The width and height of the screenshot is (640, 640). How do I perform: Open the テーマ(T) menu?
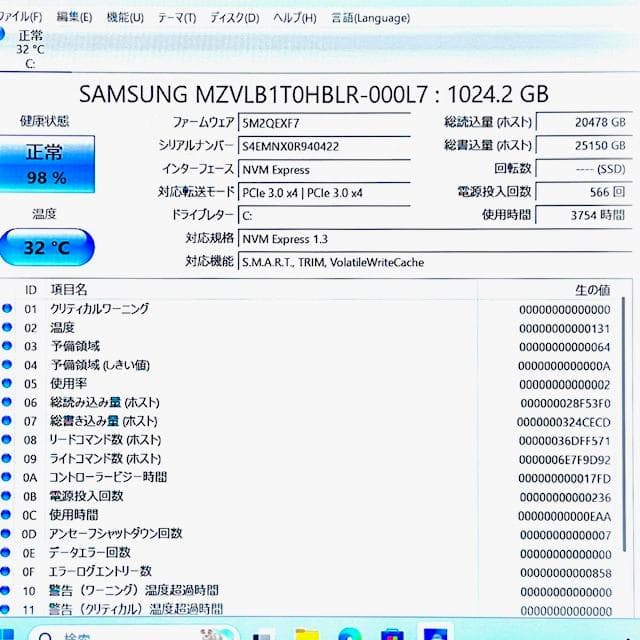tap(177, 17)
